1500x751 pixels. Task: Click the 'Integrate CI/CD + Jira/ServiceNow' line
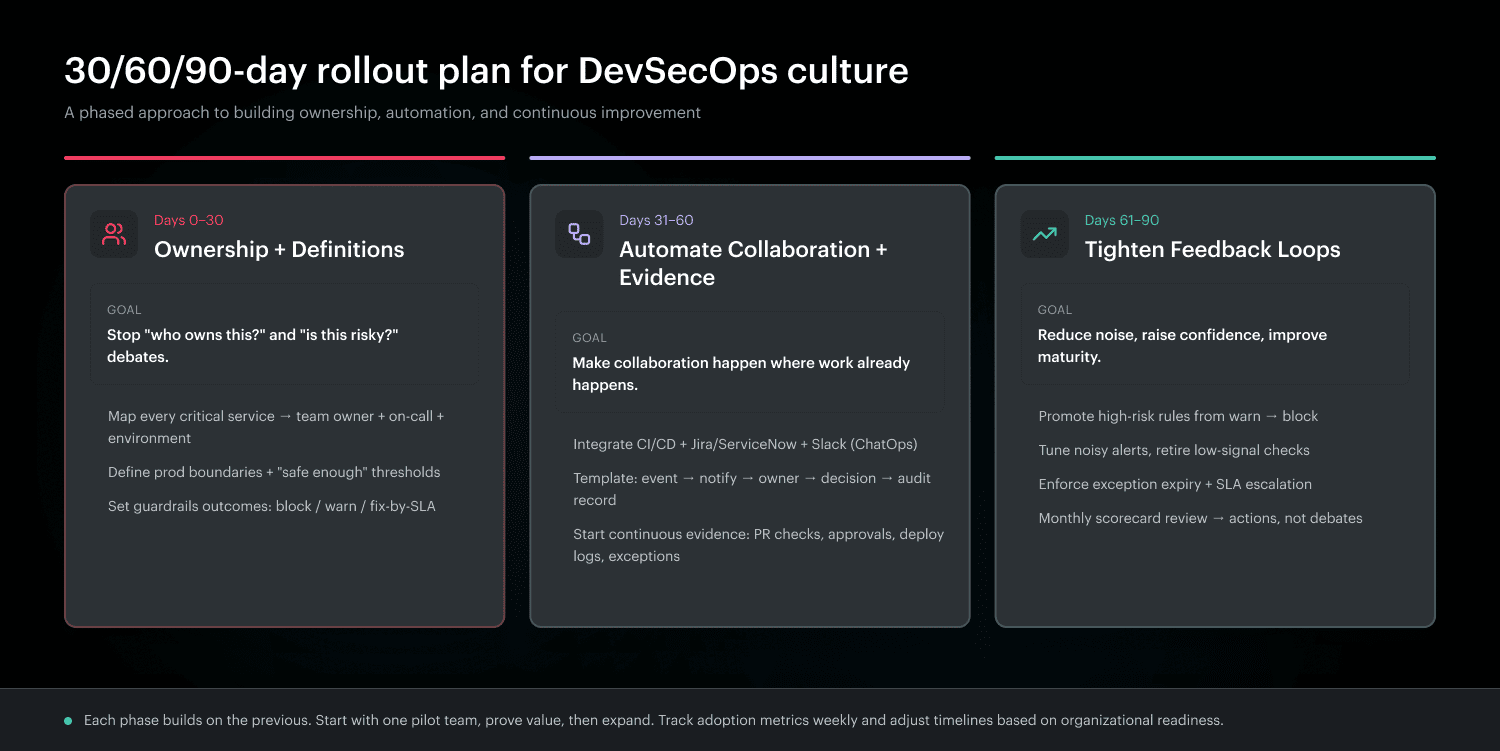point(746,442)
